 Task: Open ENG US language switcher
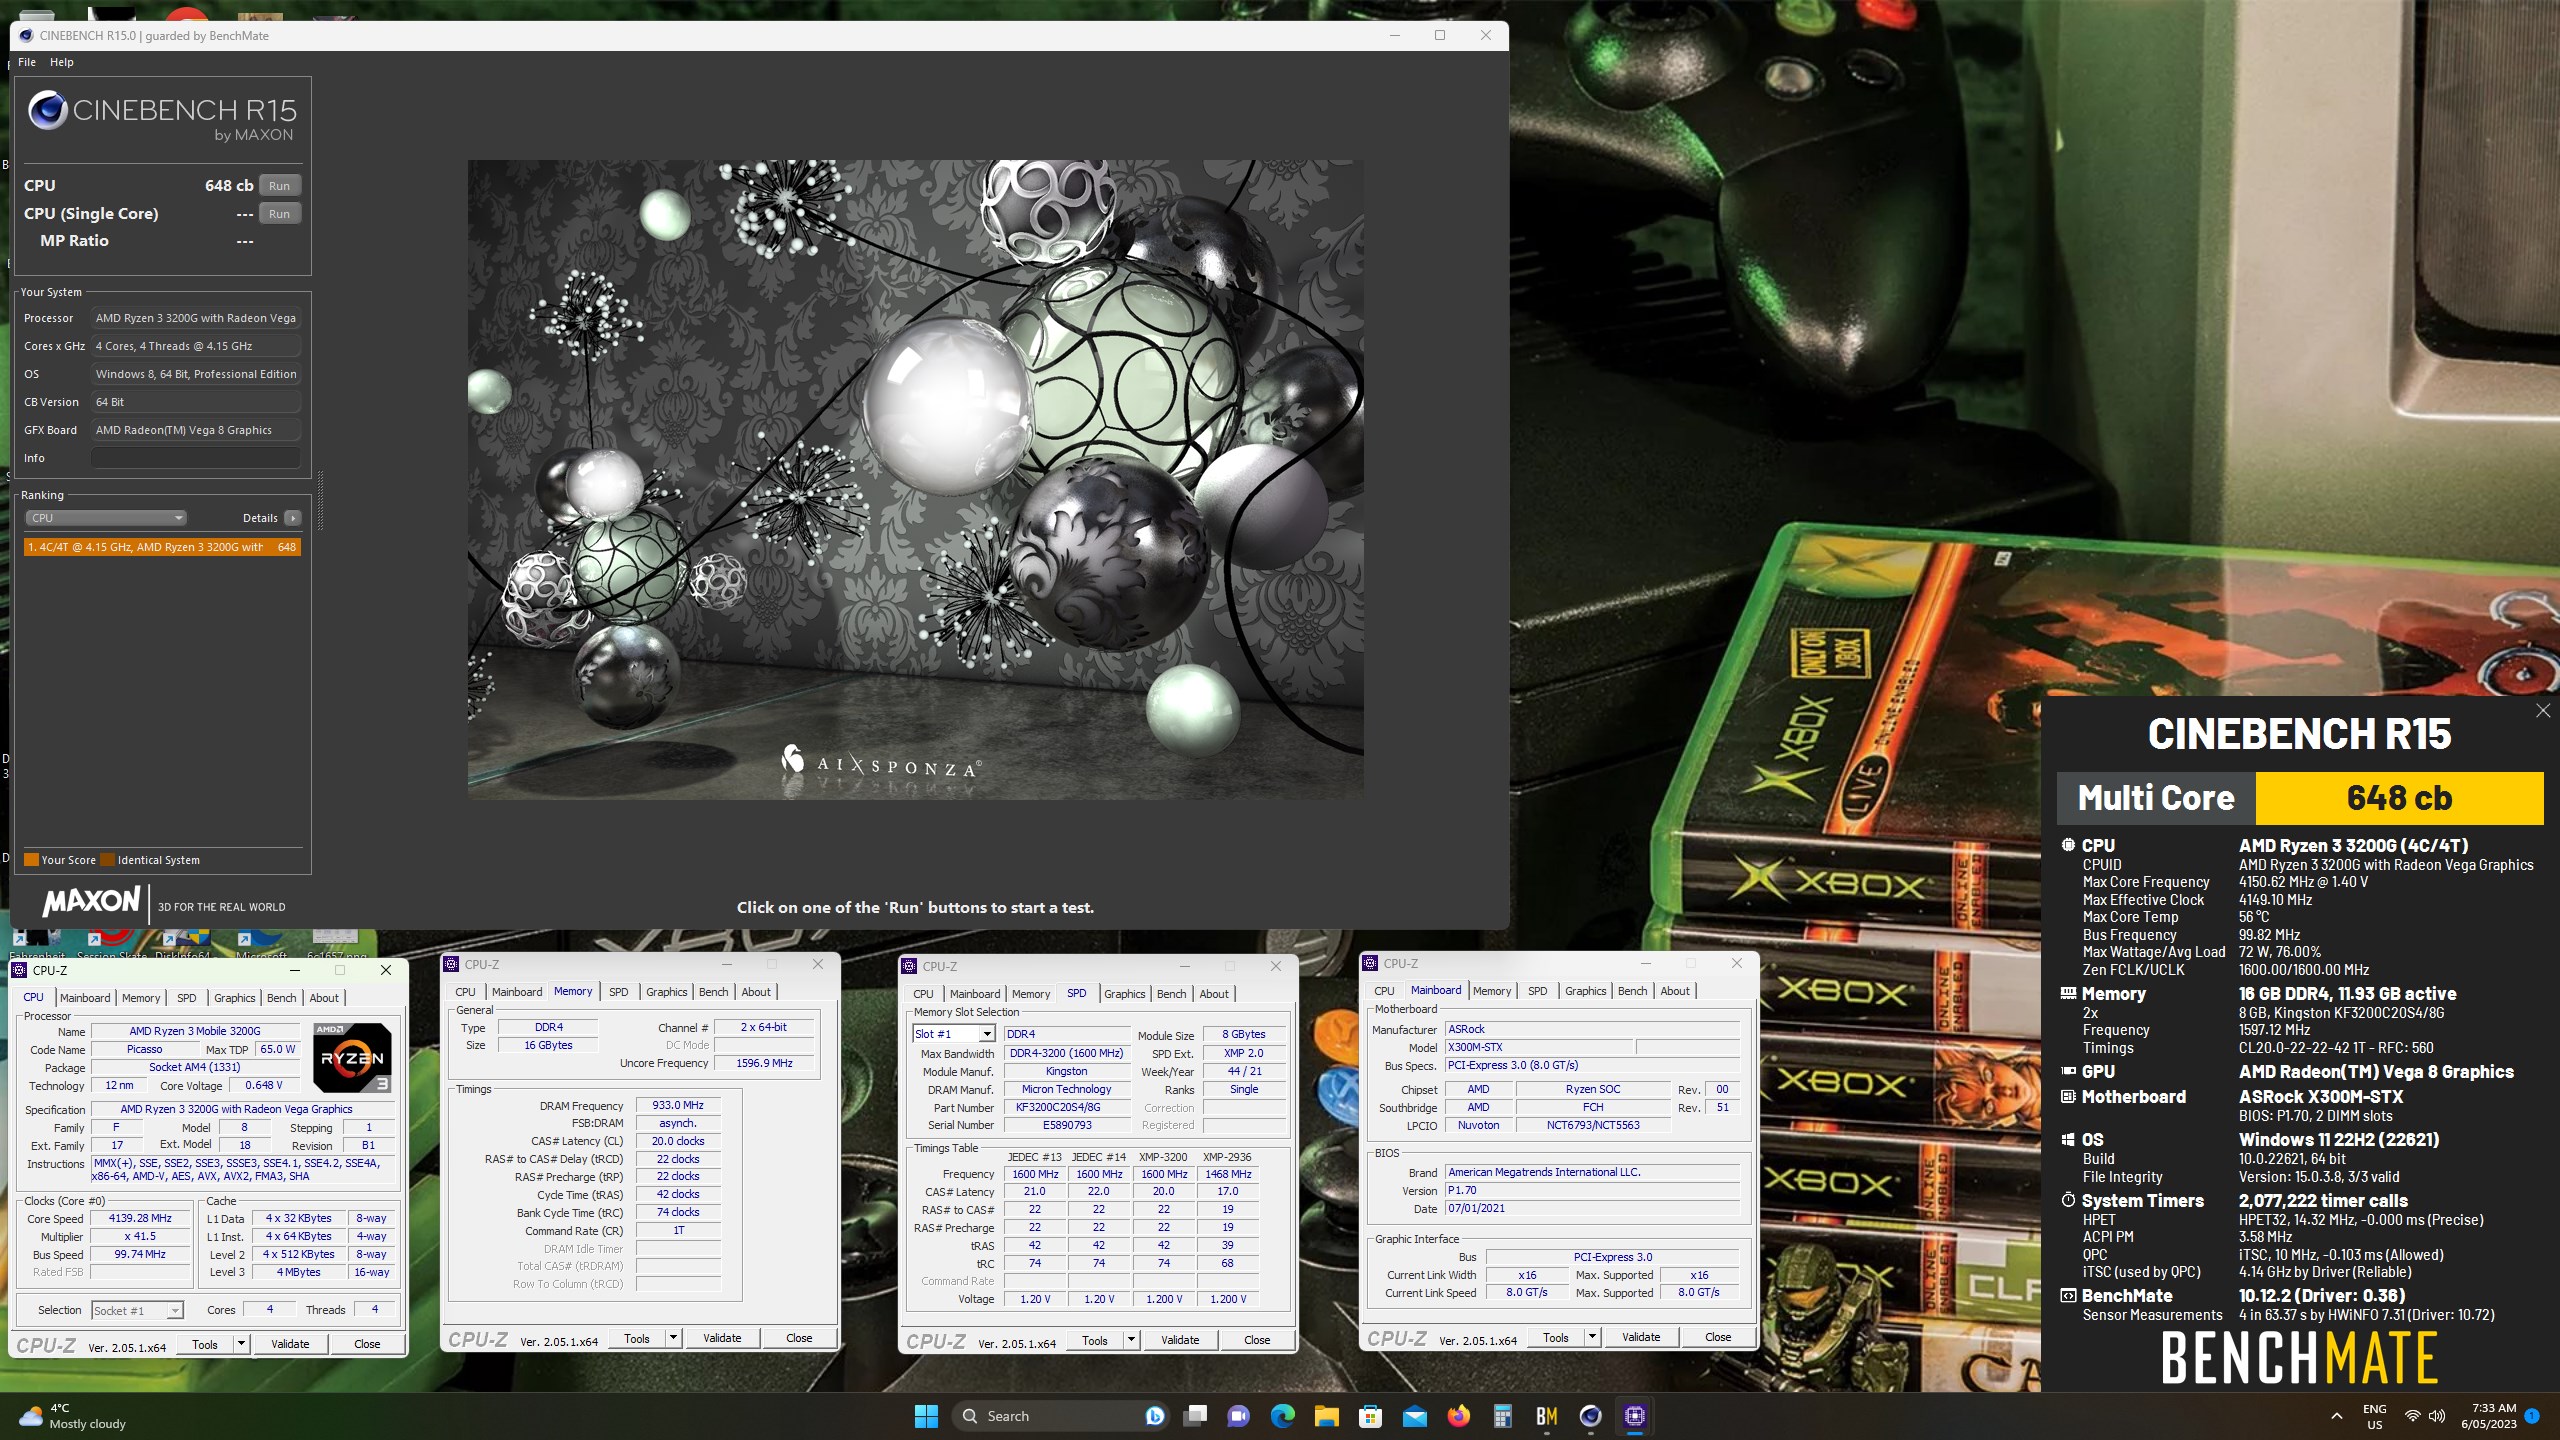pos(2375,1416)
